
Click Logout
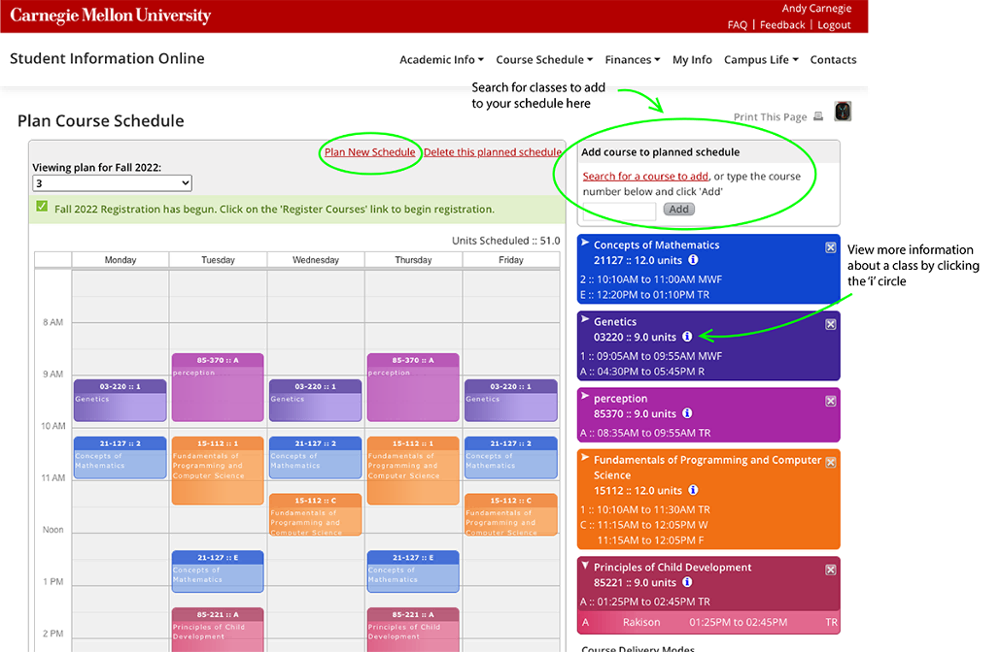834,25
